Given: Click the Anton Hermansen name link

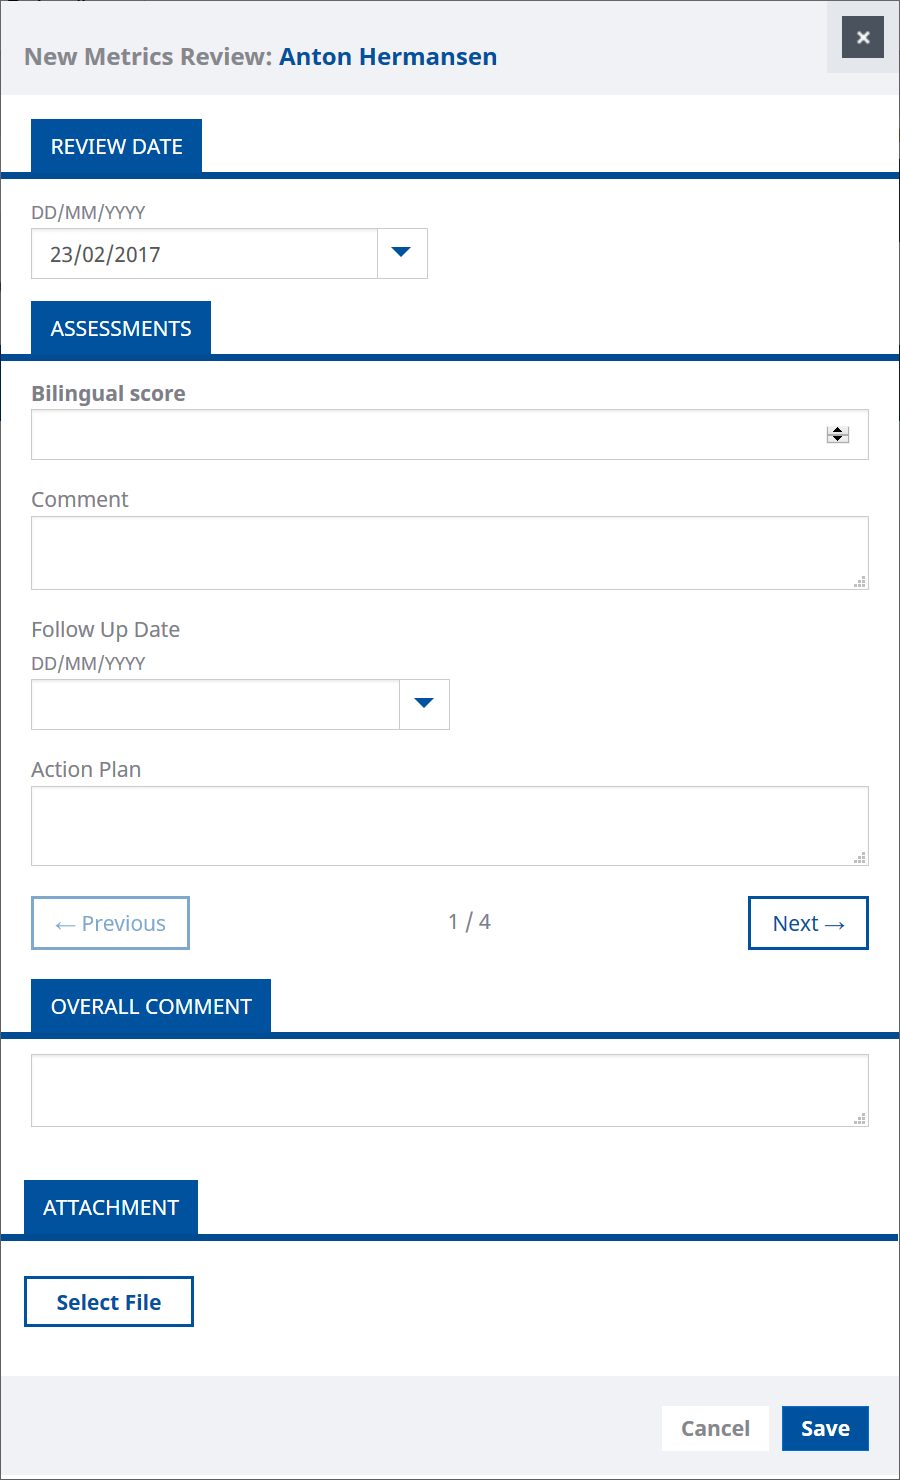Looking at the screenshot, I should [x=388, y=57].
